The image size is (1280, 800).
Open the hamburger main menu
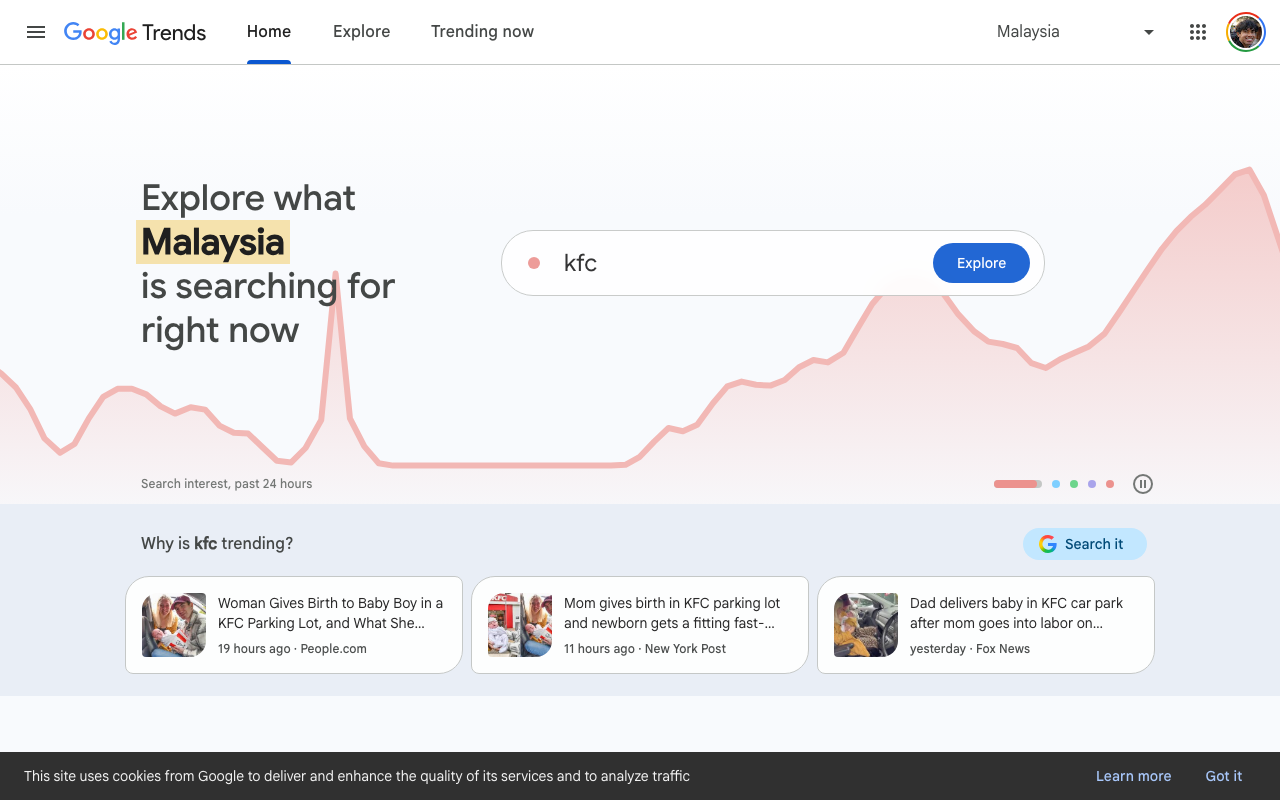click(x=36, y=32)
